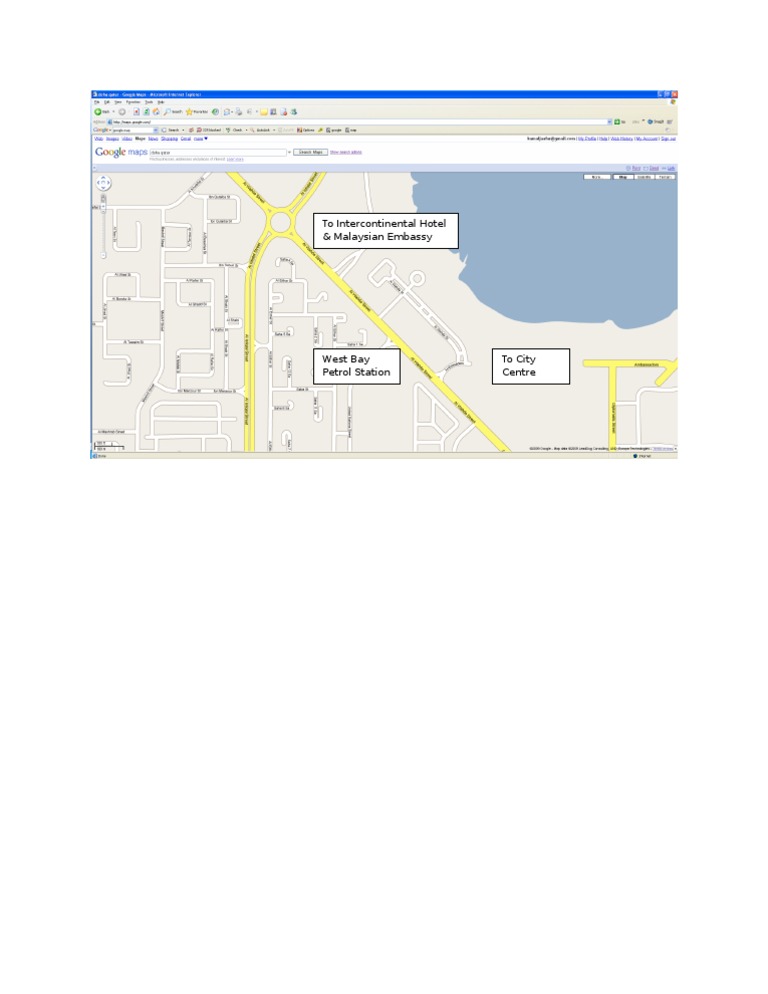Open the News link in Google navigation
This screenshot has width=768, height=994.
click(153, 139)
